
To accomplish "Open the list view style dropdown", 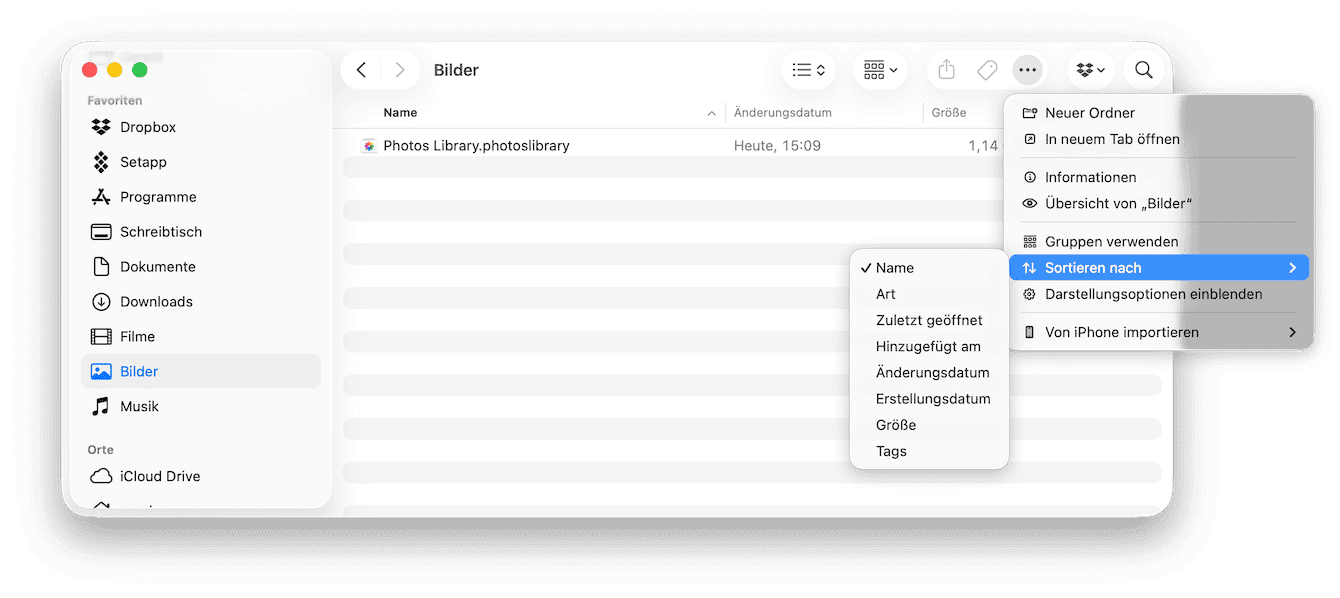I will (808, 70).
